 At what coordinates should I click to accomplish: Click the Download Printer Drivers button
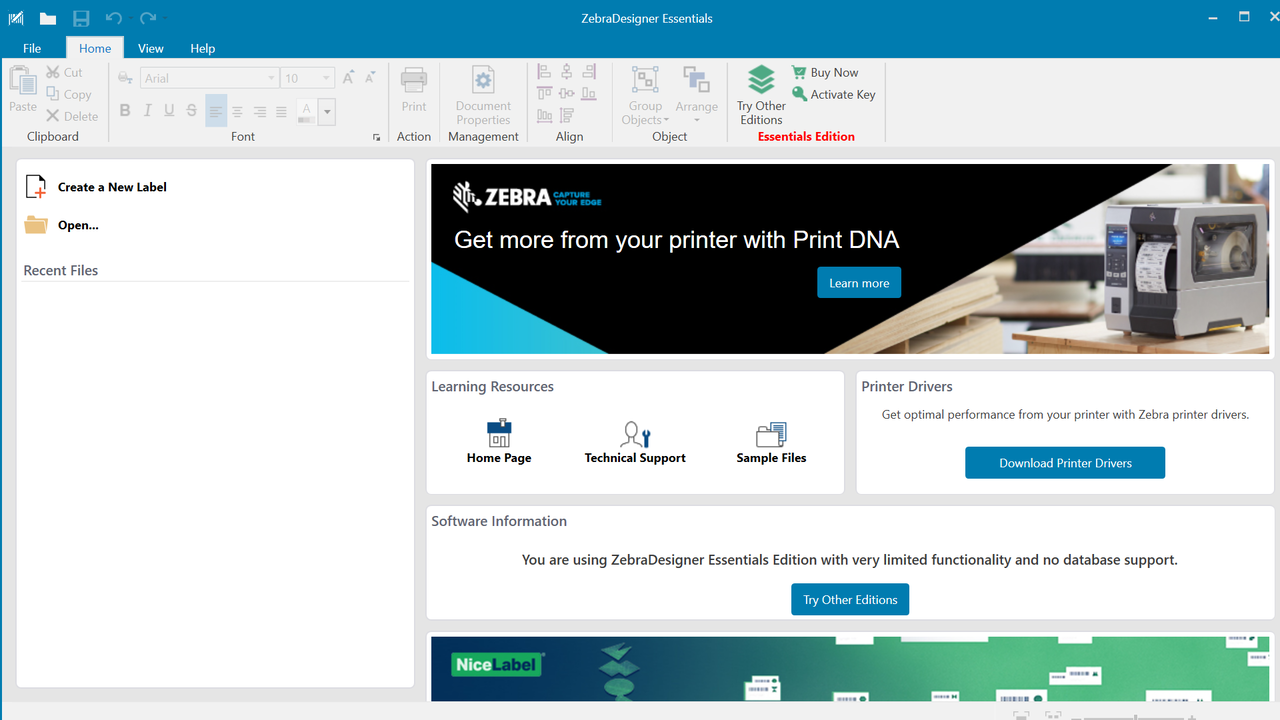[1065, 463]
